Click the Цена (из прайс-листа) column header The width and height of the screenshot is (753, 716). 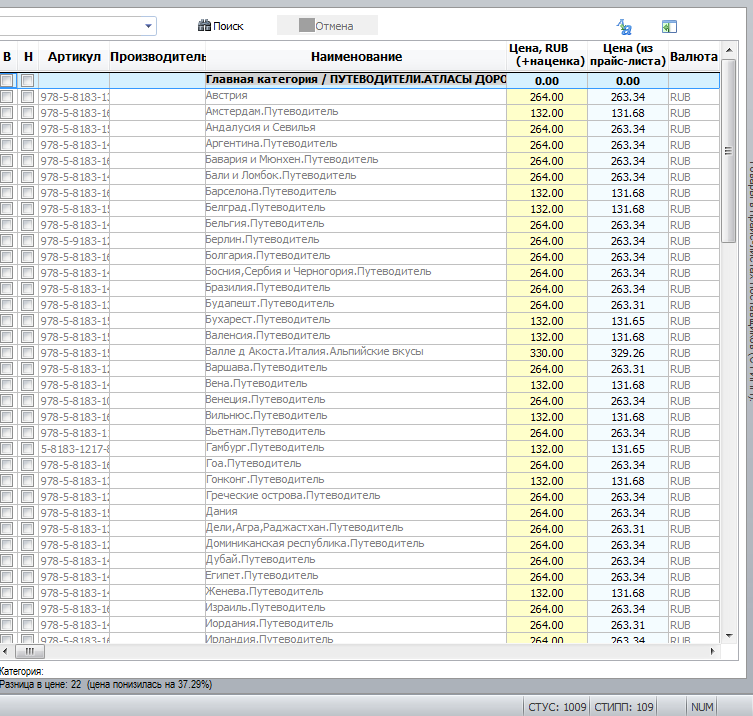pos(628,55)
